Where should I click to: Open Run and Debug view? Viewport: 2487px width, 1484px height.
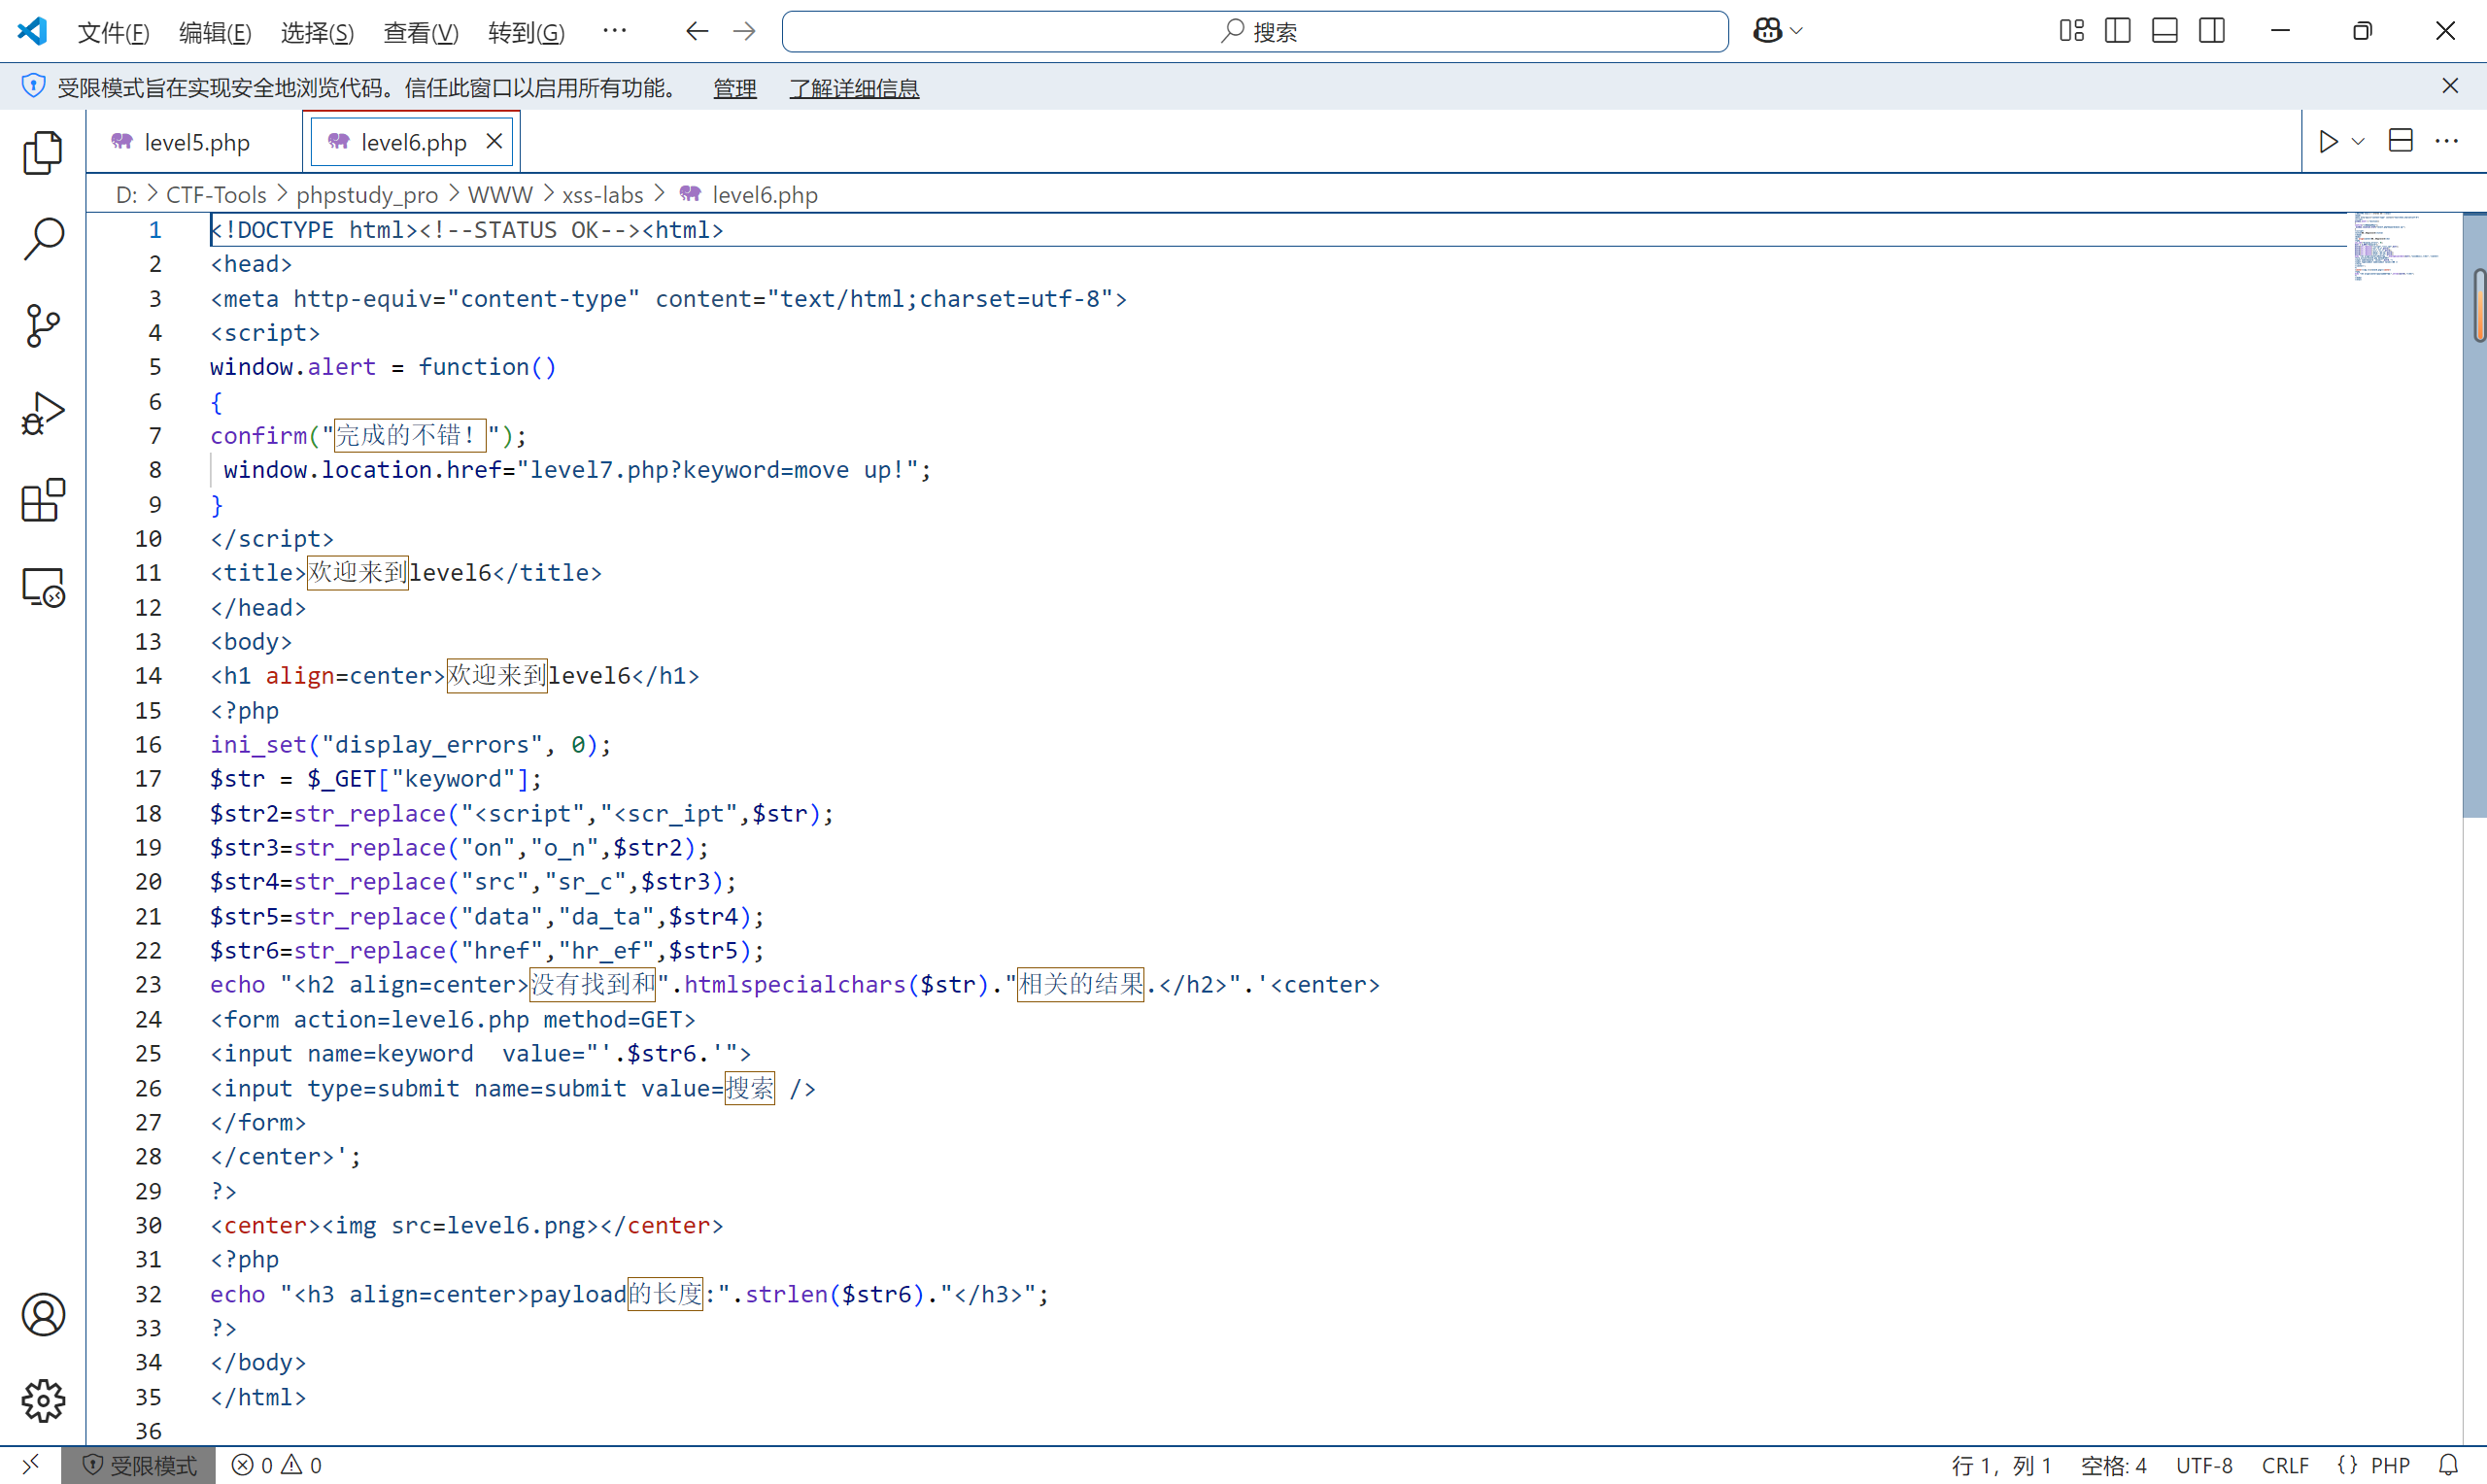tap(43, 413)
